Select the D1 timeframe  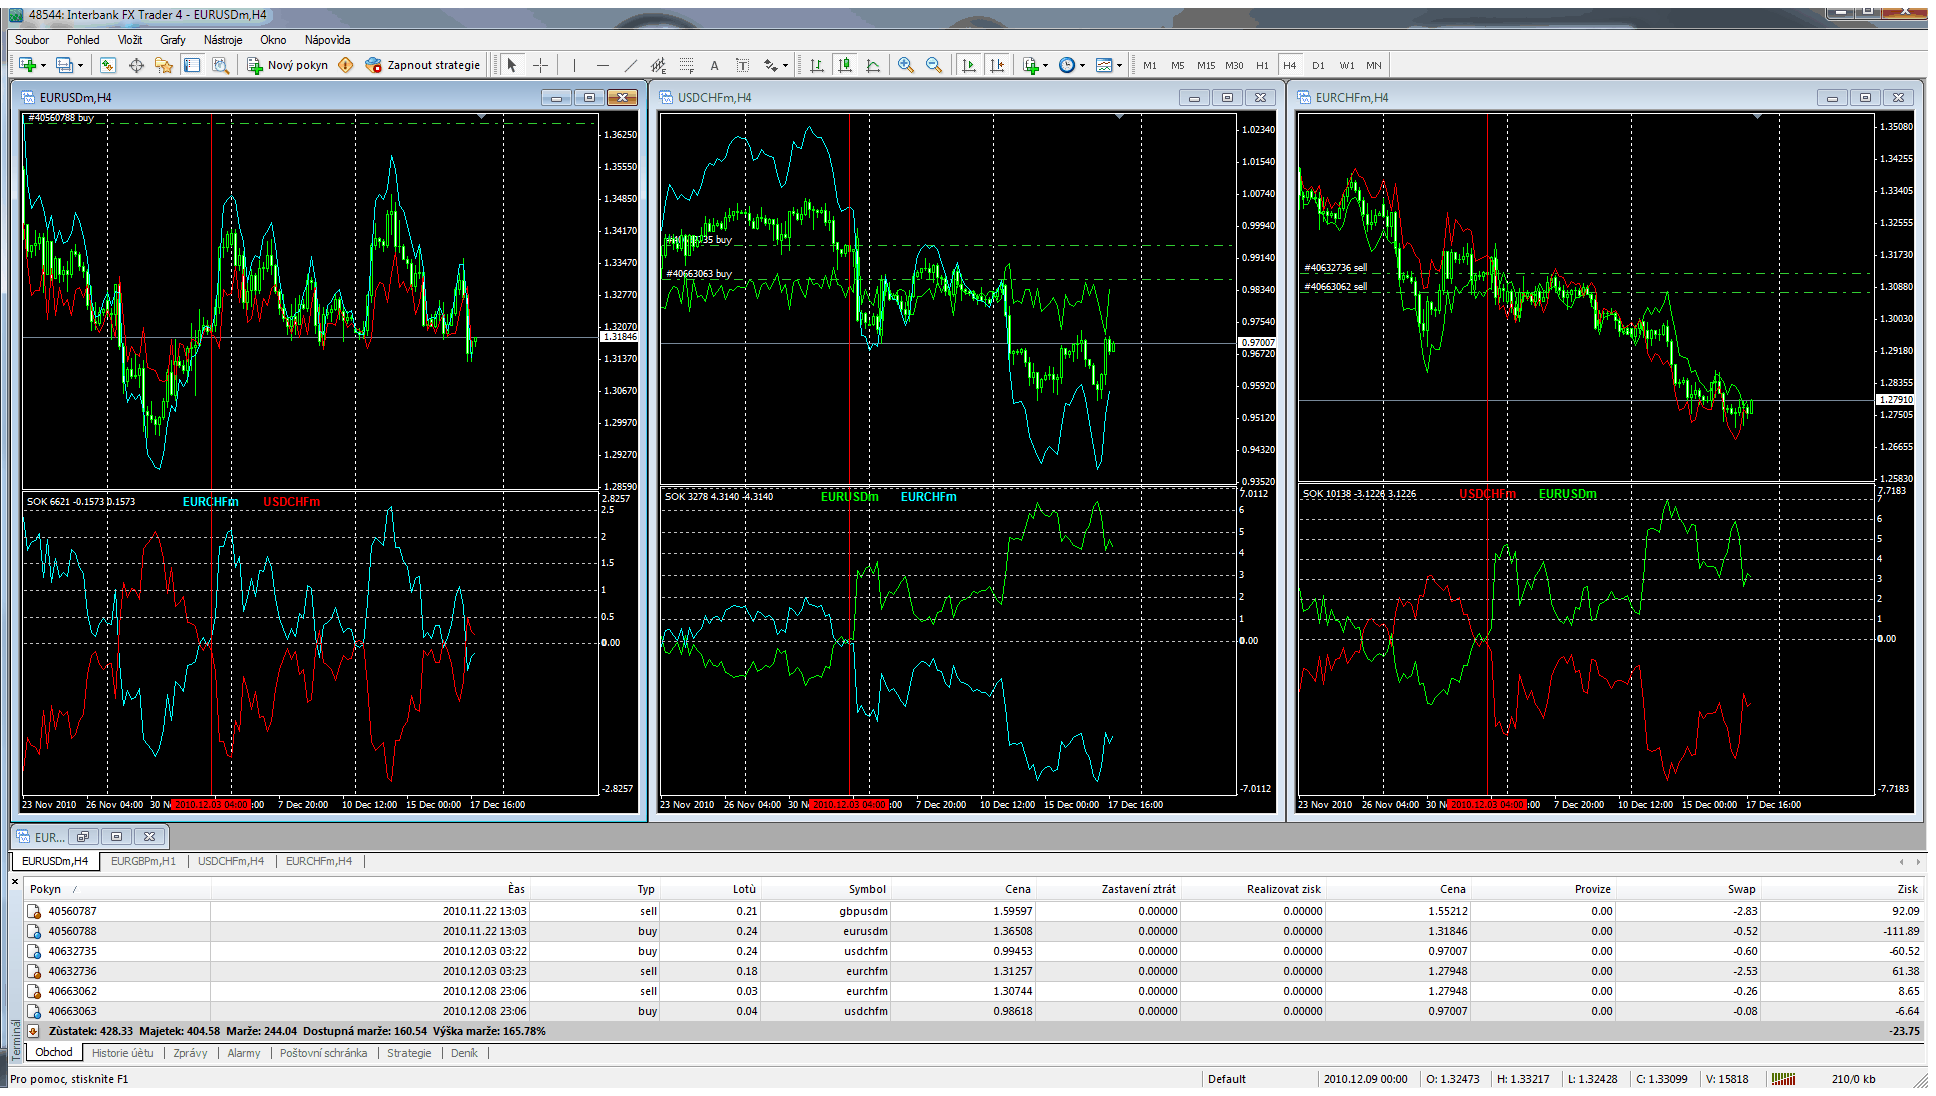point(1318,65)
